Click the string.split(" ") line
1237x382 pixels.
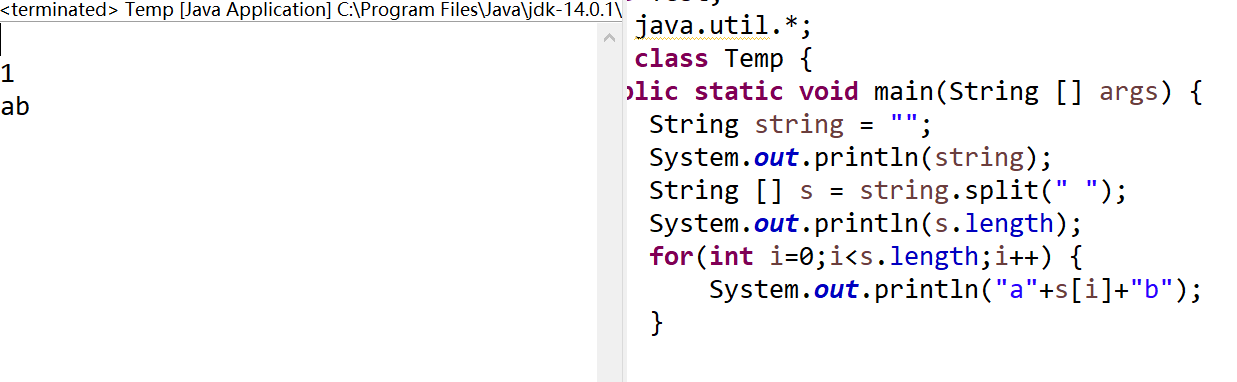[x=888, y=190]
